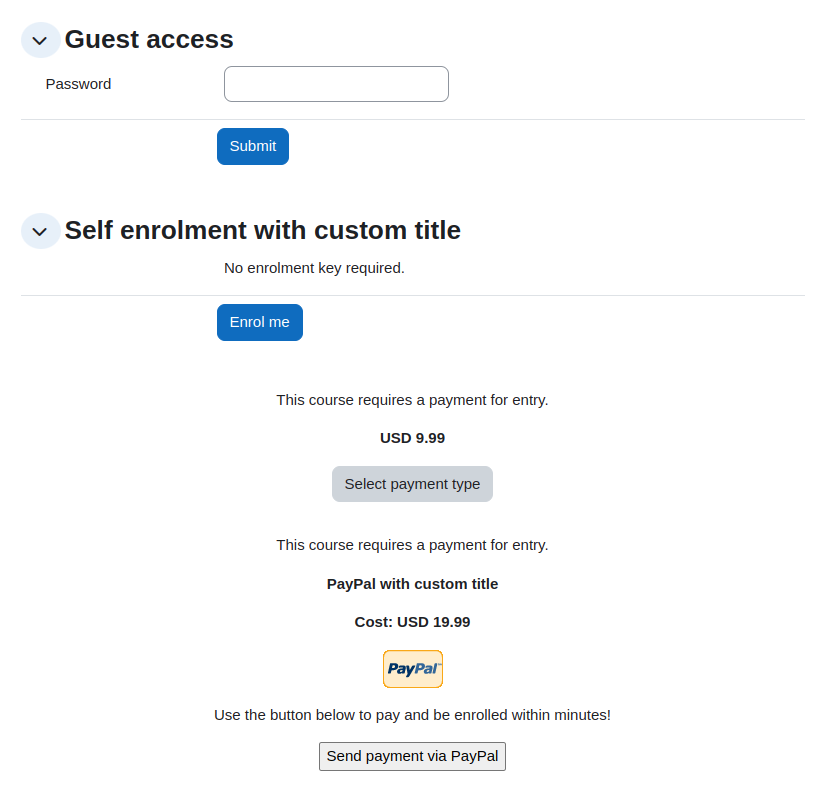Collapse the Self enrolment section chevron

pos(40,231)
